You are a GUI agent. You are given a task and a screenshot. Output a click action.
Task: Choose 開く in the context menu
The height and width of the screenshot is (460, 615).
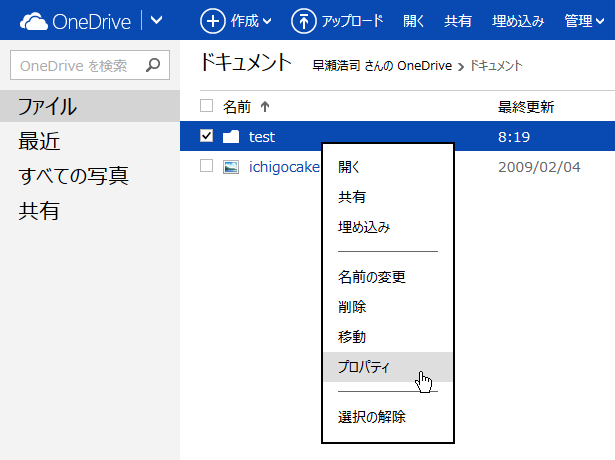tap(388, 167)
